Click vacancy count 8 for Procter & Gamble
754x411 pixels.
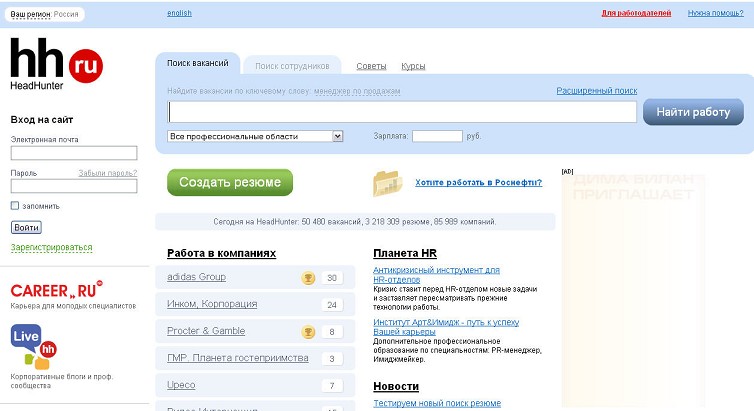[x=332, y=332]
